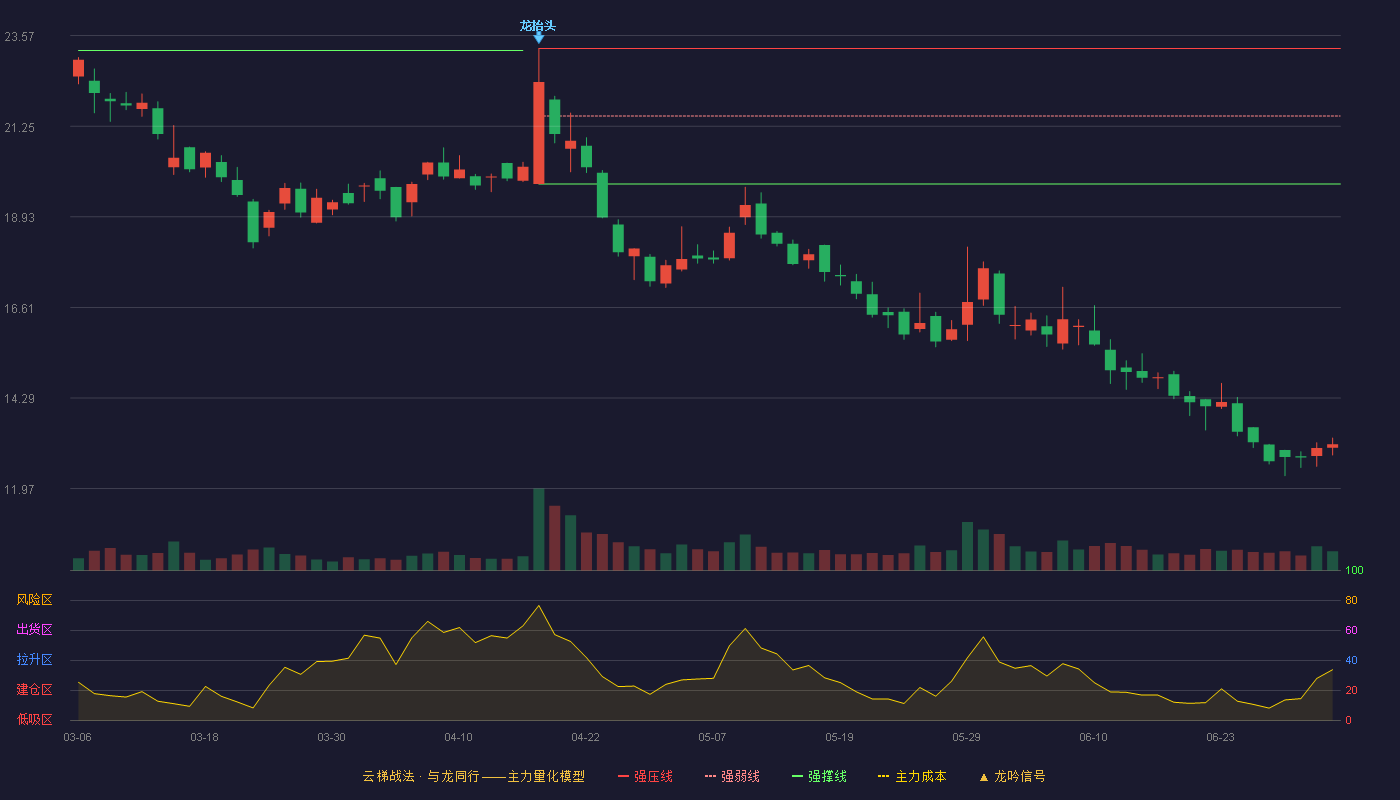The image size is (1400, 800).
Task: Click the 低吸区 zone label
Action: coord(34,719)
